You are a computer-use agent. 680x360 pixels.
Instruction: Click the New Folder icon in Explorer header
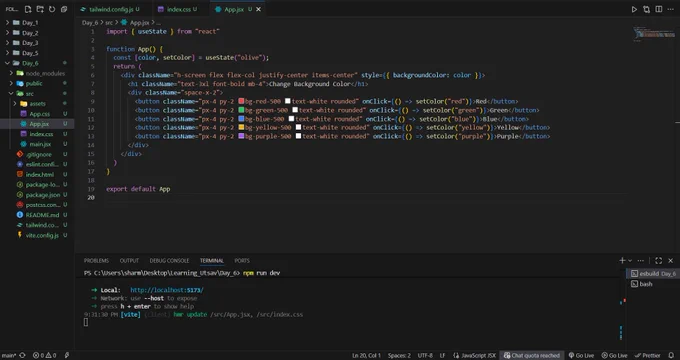[40, 9]
